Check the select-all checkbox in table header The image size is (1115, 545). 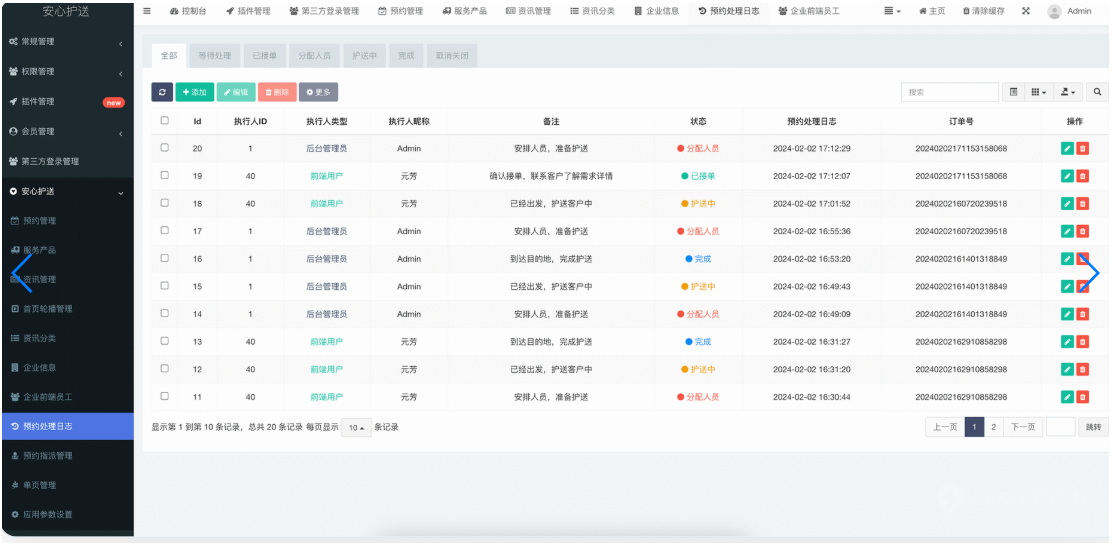[x=165, y=121]
